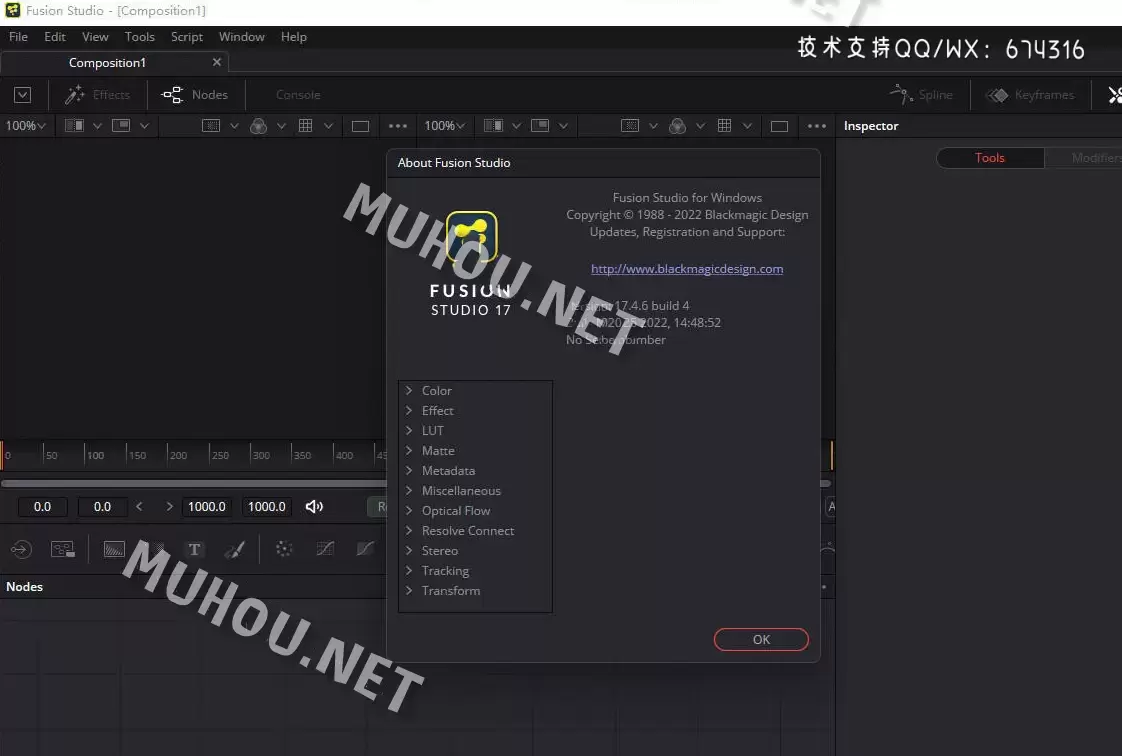Toggle right viewer grid guides
Image resolution: width=1122 pixels, height=756 pixels.
[x=724, y=126]
